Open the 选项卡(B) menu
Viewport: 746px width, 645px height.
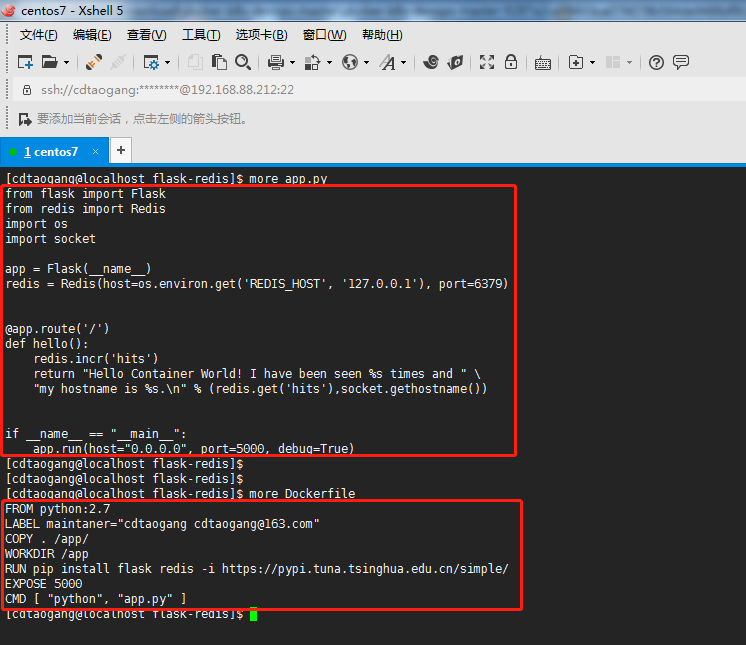pos(261,35)
